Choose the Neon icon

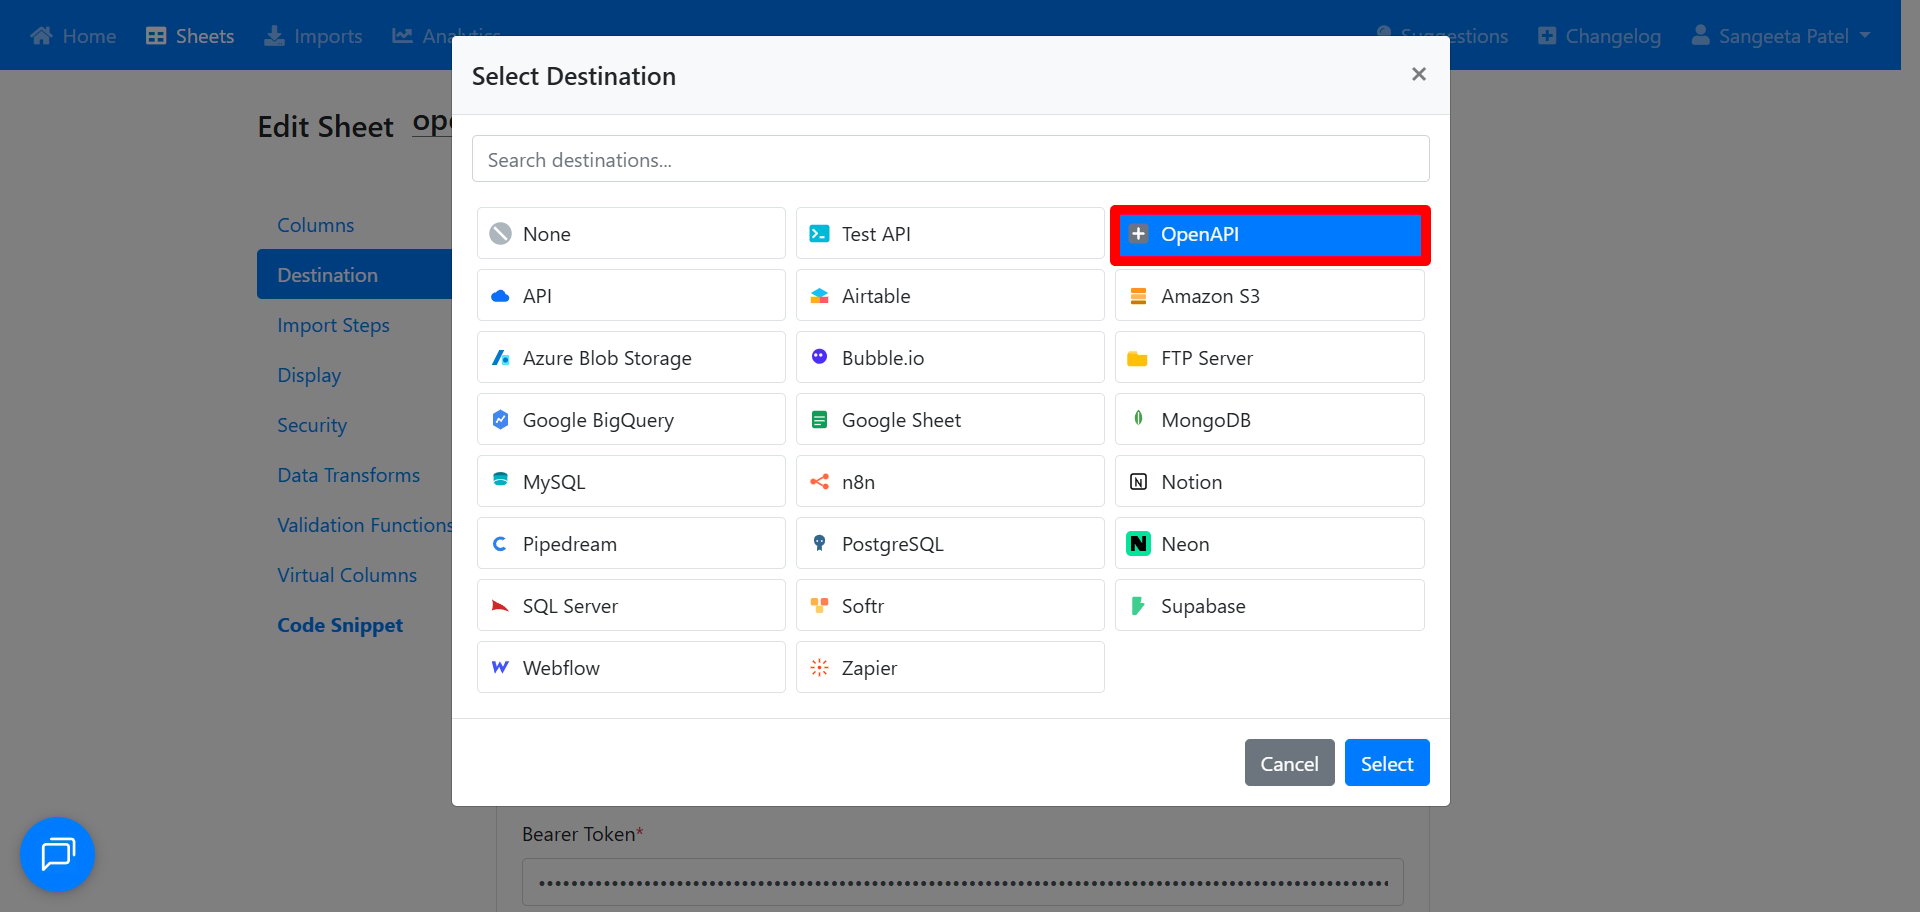pos(1138,543)
